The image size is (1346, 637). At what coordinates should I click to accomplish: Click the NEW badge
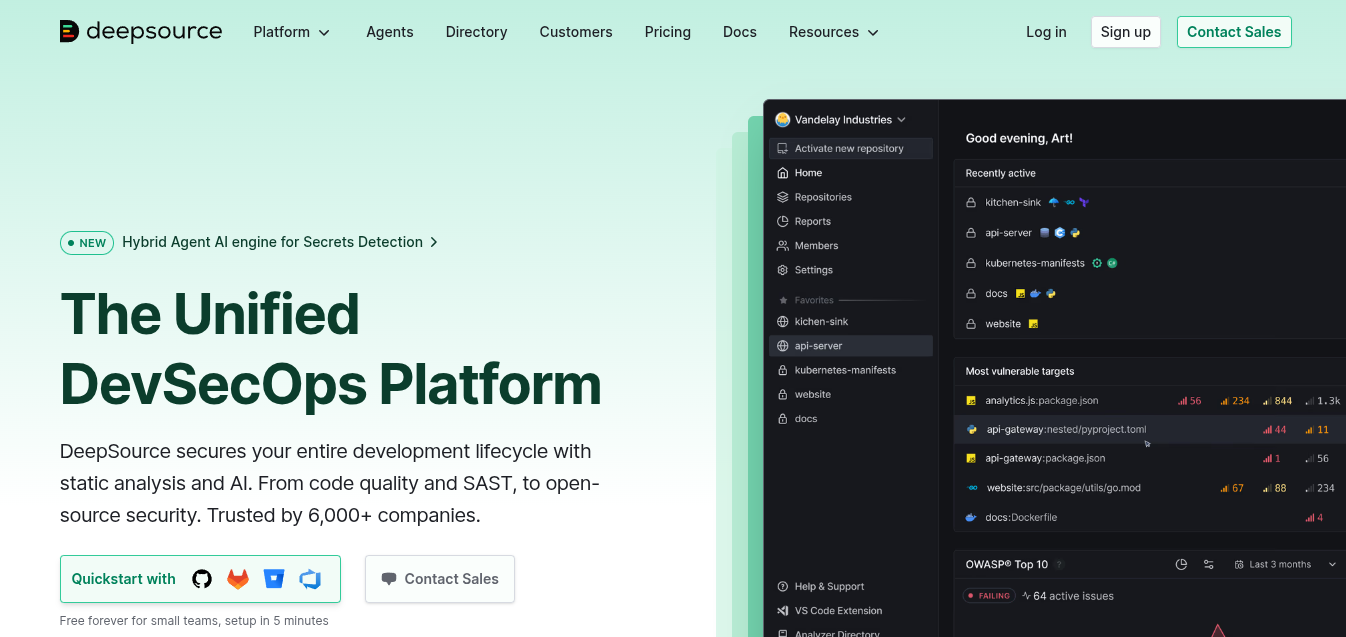click(x=87, y=242)
